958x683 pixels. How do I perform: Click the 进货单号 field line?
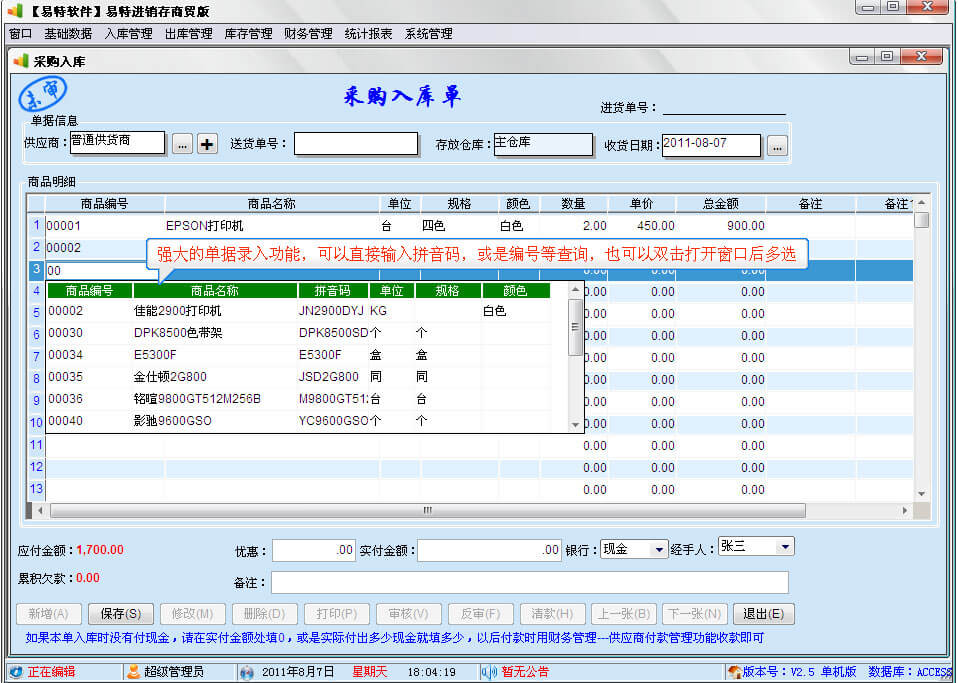coord(724,108)
